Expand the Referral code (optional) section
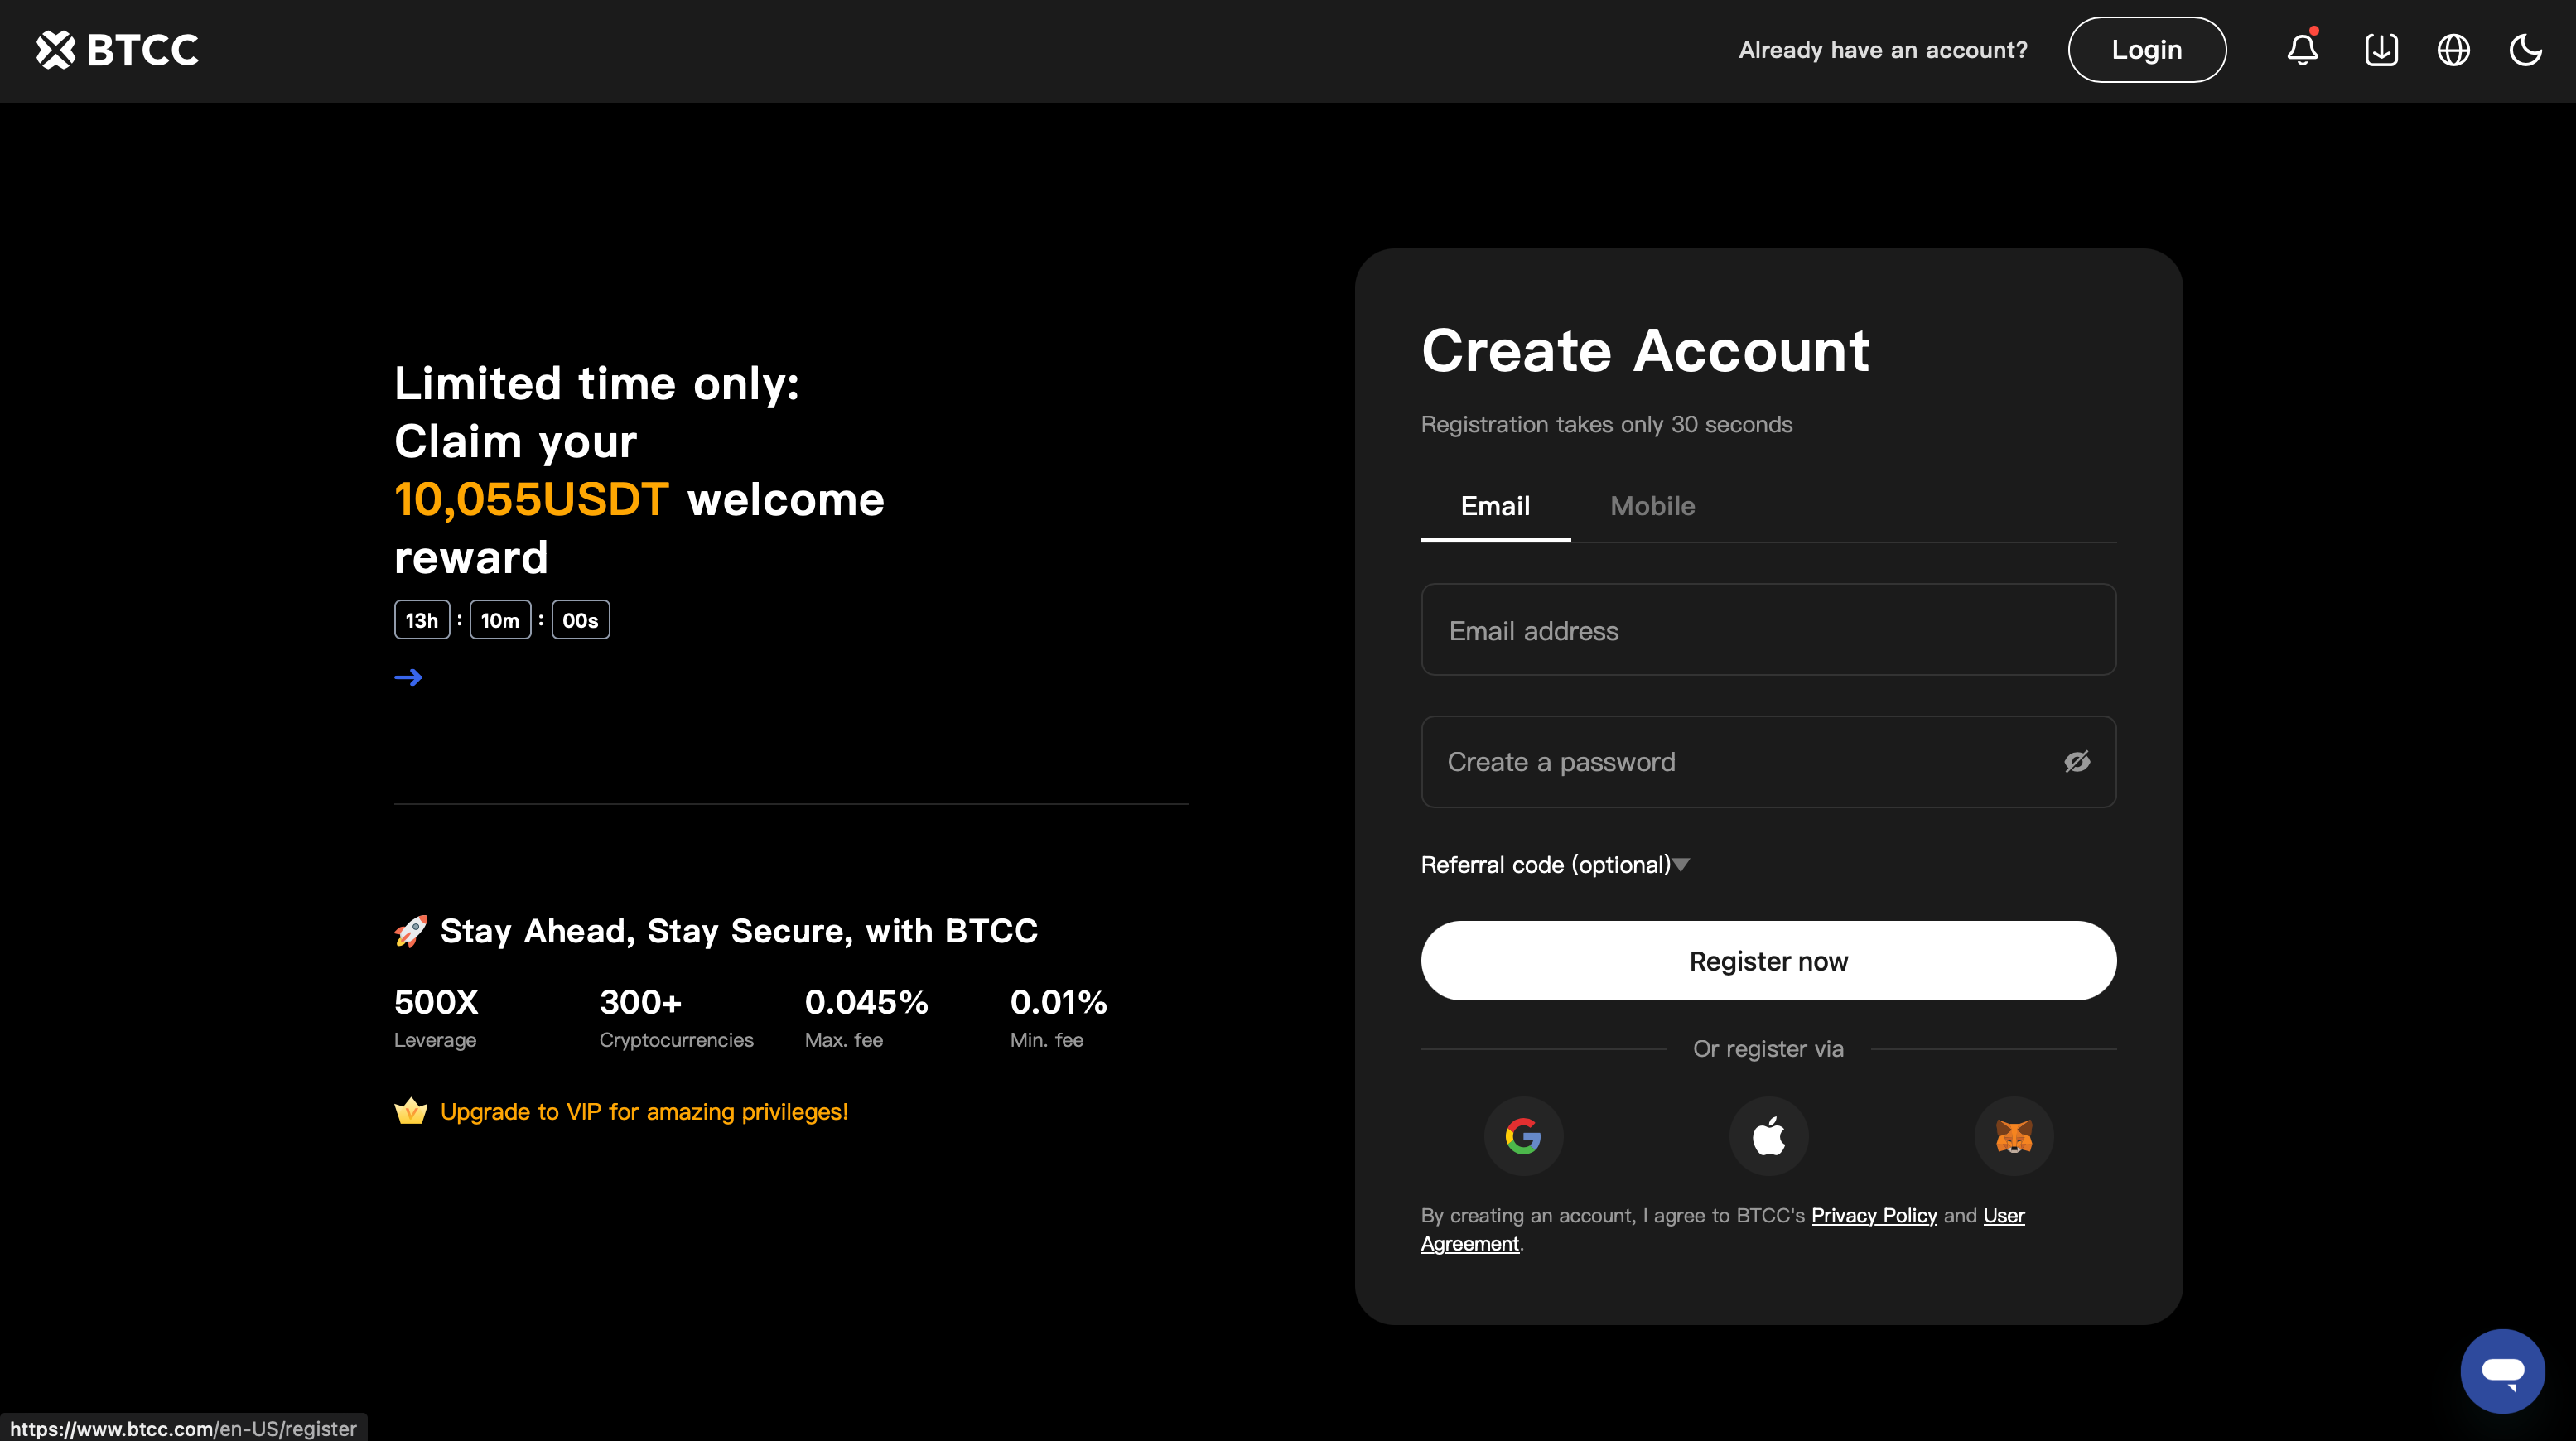The image size is (2576, 1441). (1555, 865)
